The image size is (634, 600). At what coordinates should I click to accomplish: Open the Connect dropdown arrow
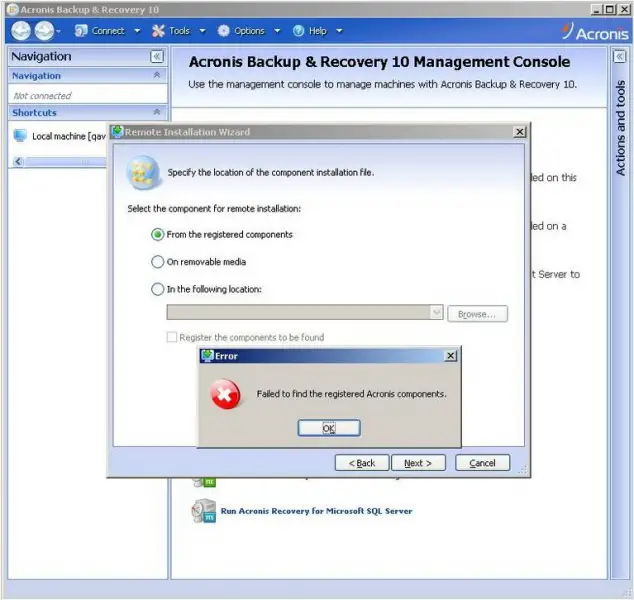pos(137,31)
